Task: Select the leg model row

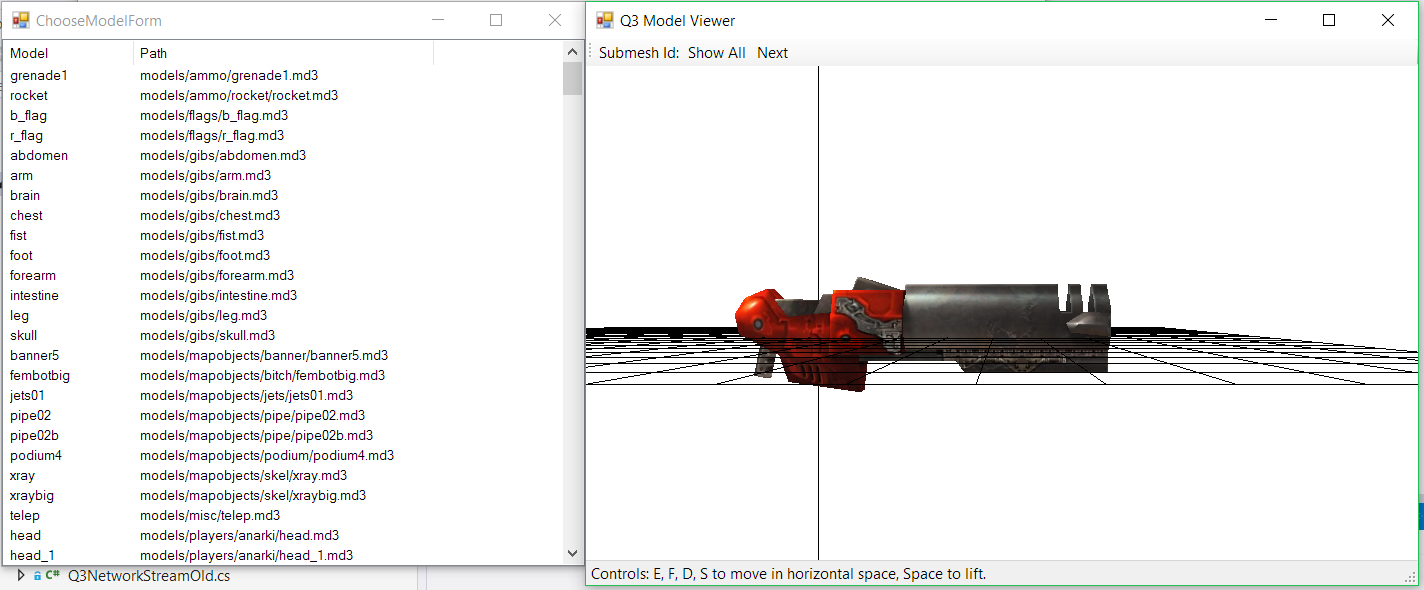Action: 284,315
